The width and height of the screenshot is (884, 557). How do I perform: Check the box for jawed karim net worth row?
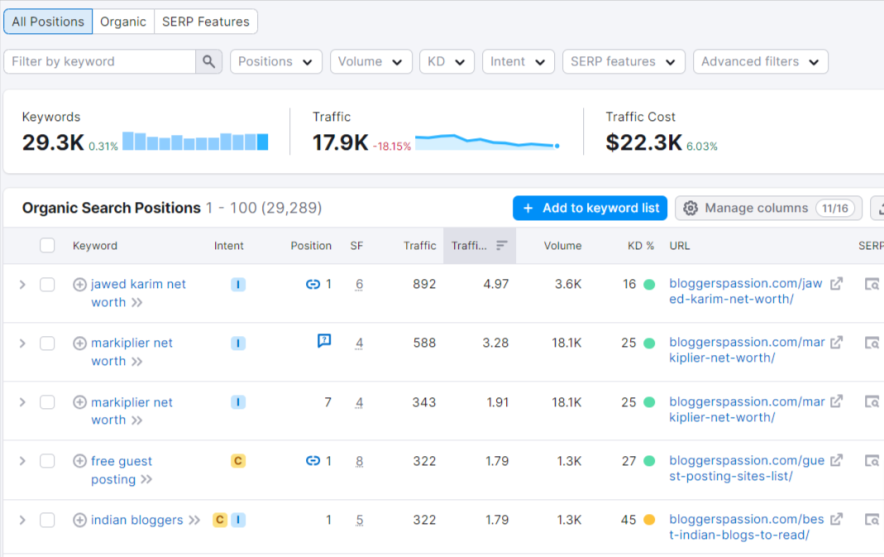pyautogui.click(x=47, y=285)
